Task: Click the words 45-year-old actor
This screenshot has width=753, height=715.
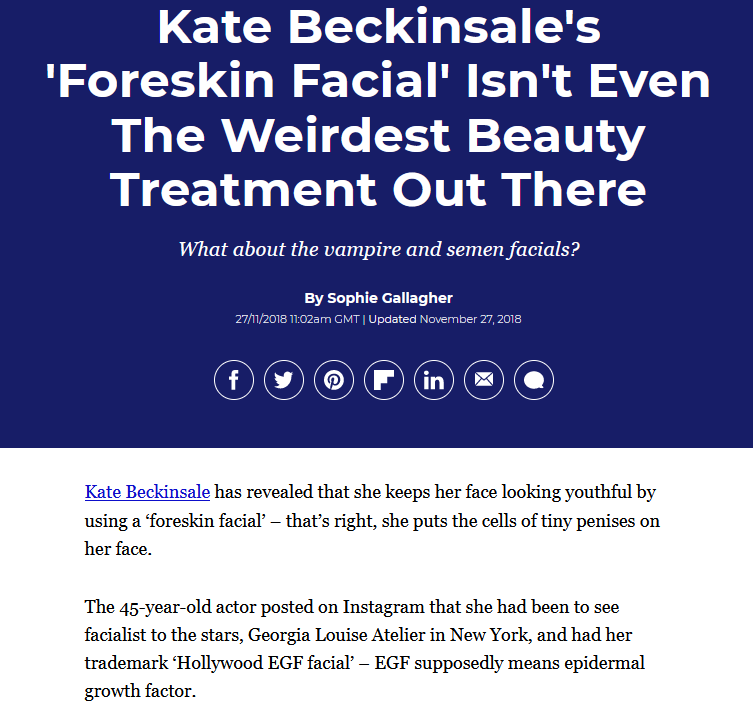Action: (x=187, y=607)
